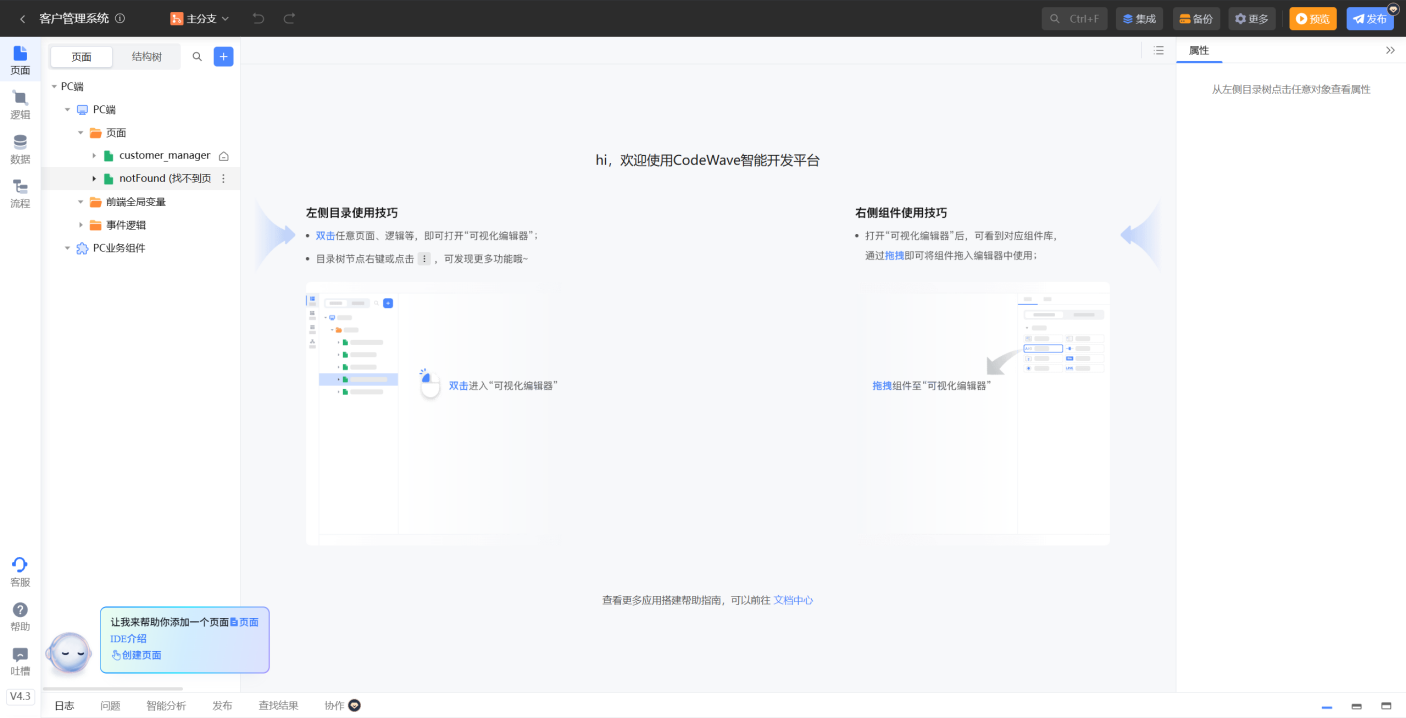This screenshot has height=718, width=1406.
Task: Select the 属性 properties tab
Action: pos(1199,50)
